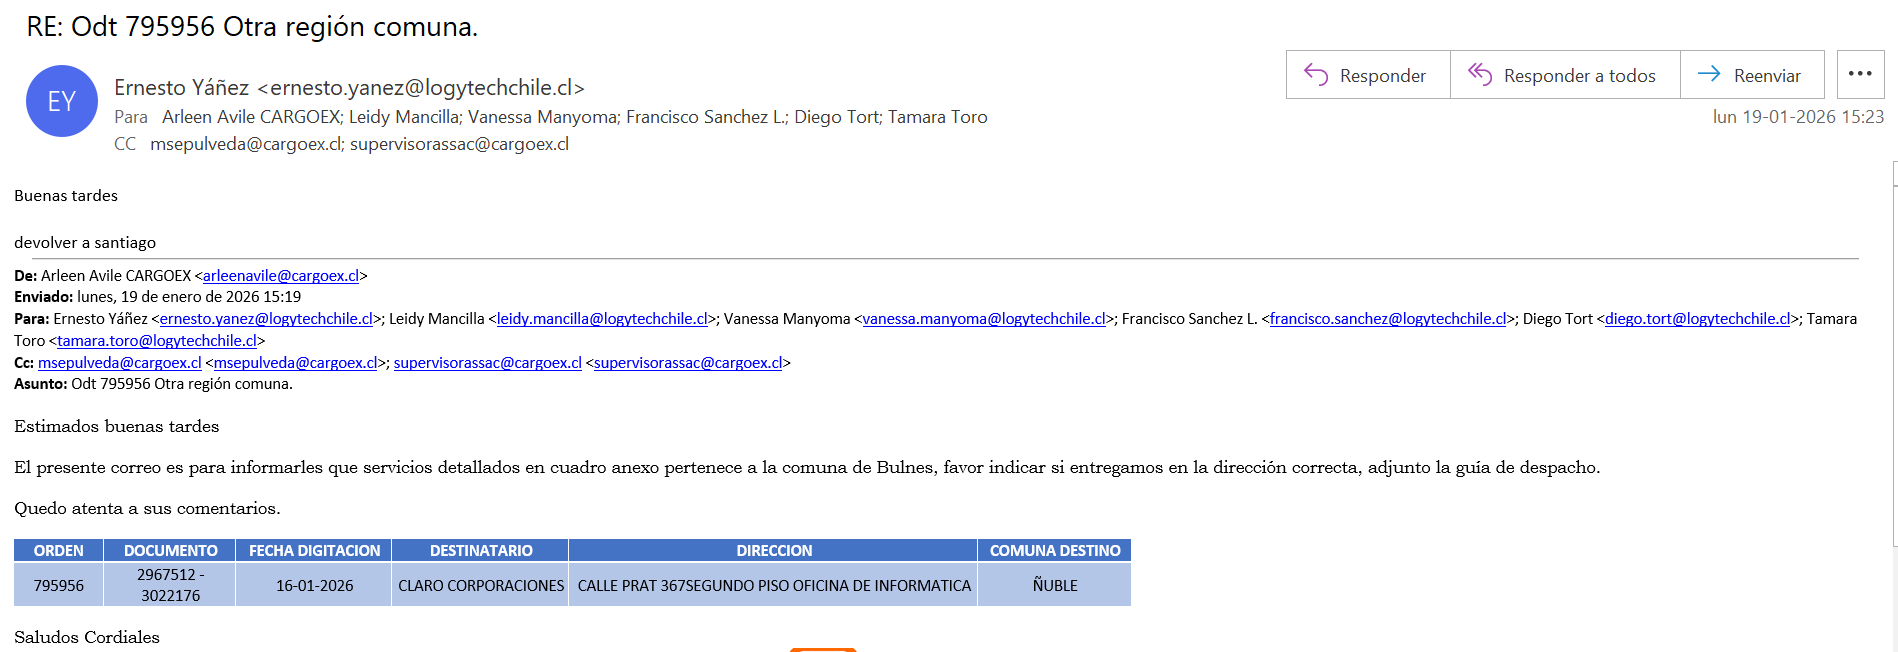The width and height of the screenshot is (1898, 652).
Task: Click francisco.sanchez@logytechchile.cl email link
Action: click(x=1388, y=319)
